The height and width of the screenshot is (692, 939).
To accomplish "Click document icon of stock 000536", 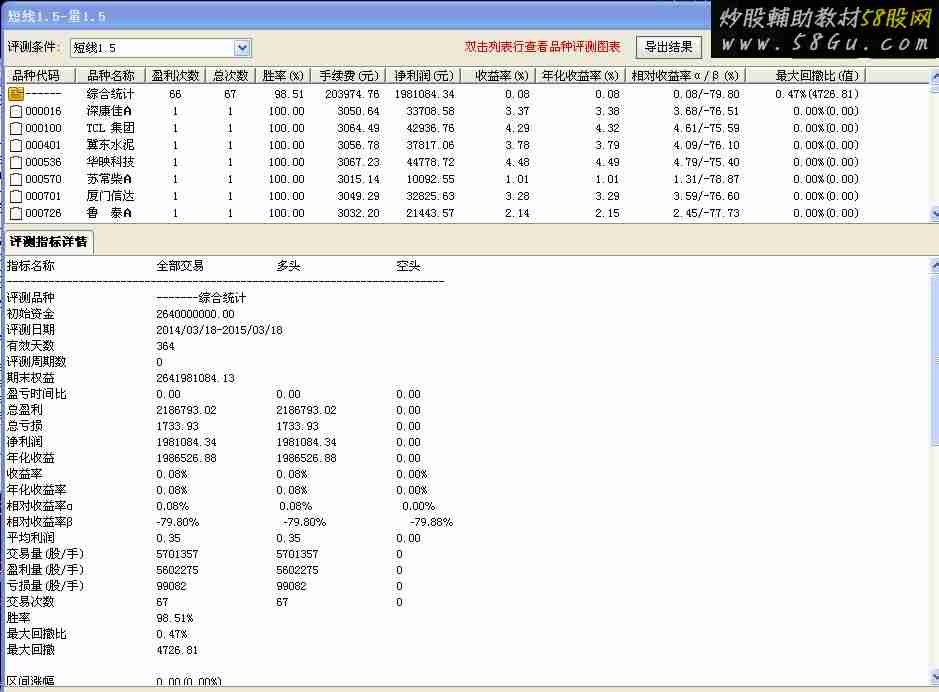I will 16,162.
